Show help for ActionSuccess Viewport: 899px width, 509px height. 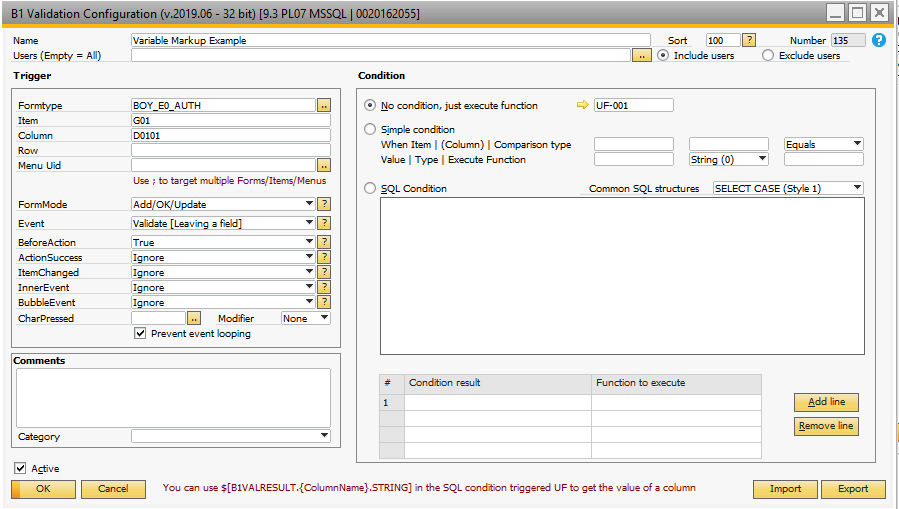(324, 257)
